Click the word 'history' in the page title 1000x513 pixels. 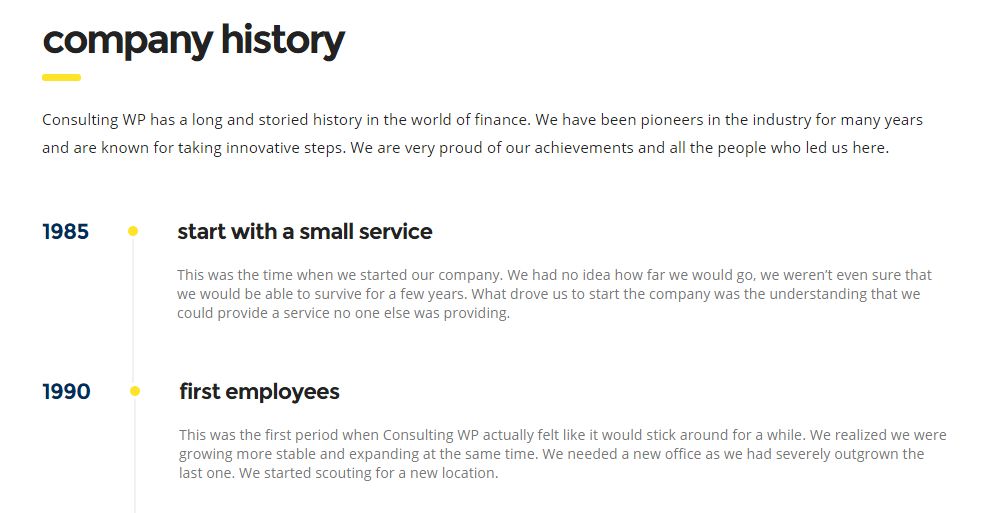point(283,41)
